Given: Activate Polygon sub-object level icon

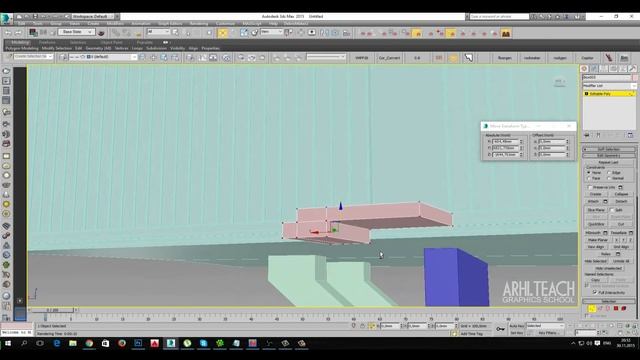Looking at the screenshot, I should pyautogui.click(x=616, y=309).
